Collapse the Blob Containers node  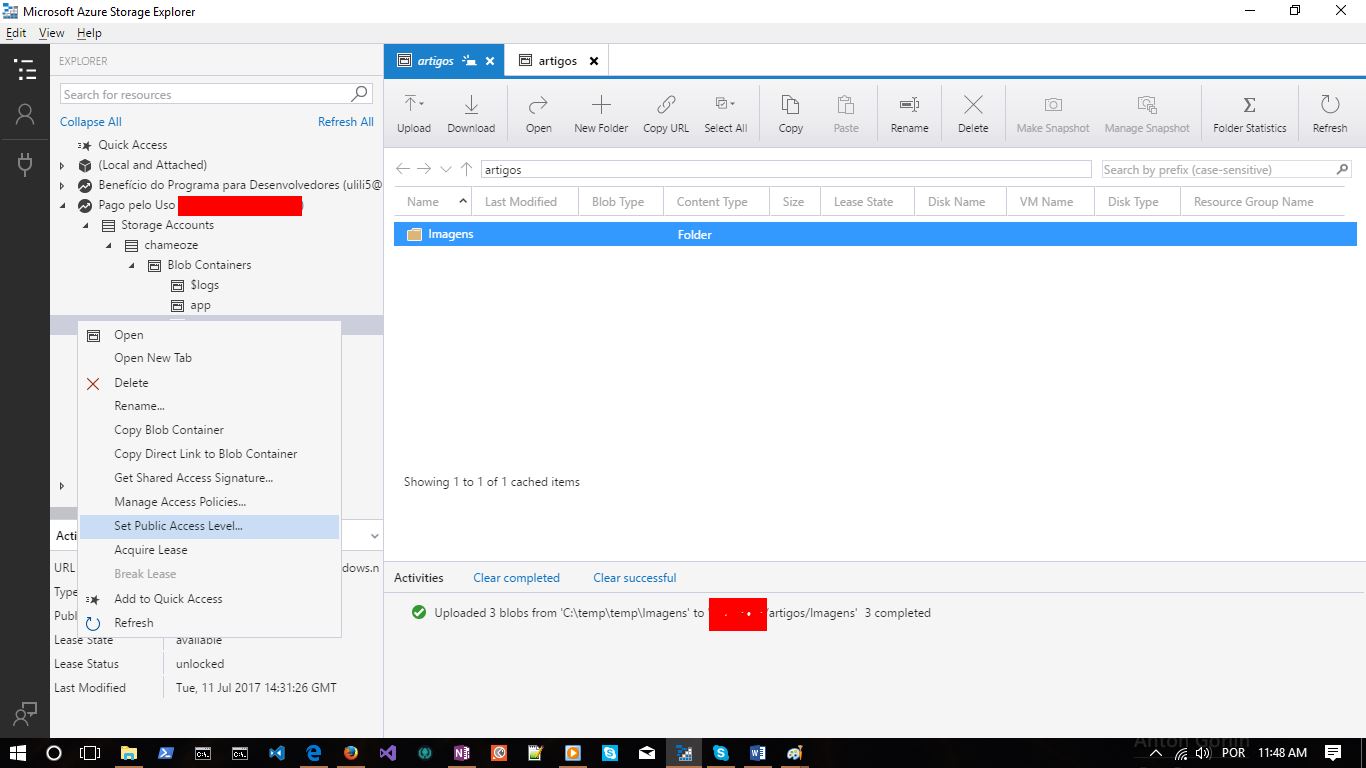[x=131, y=265]
